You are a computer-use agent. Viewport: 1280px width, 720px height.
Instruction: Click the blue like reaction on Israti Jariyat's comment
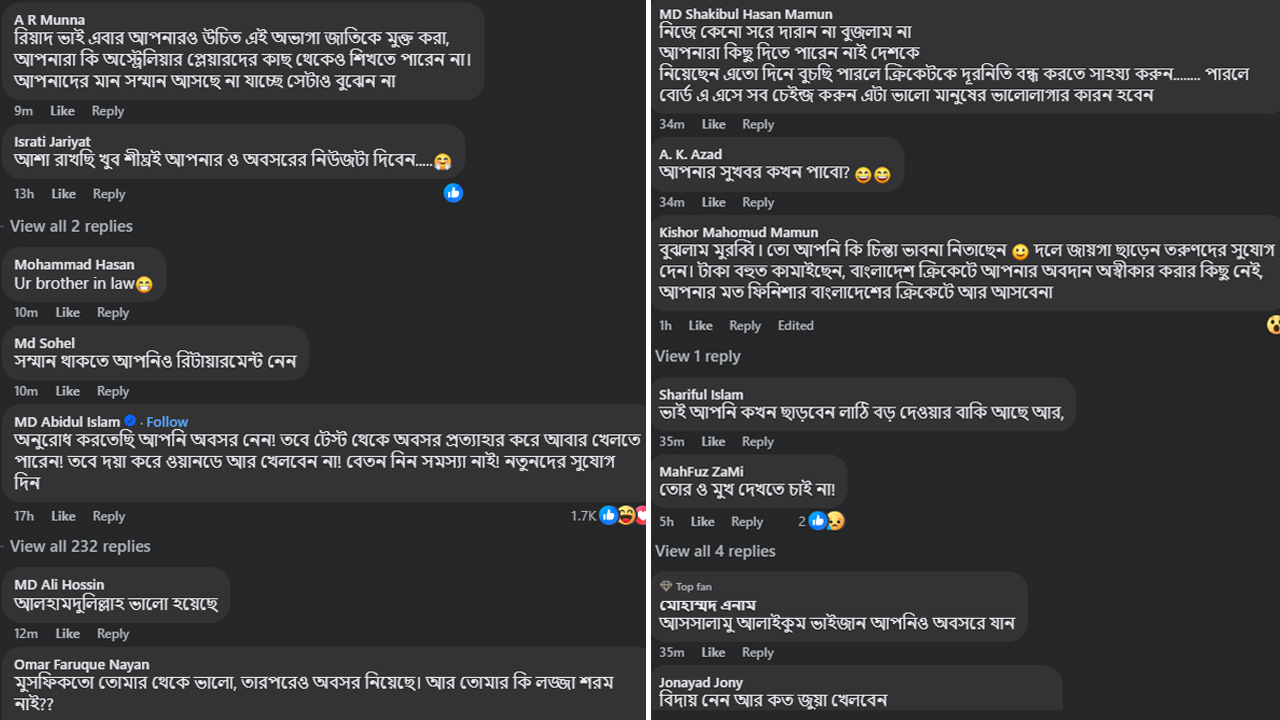(453, 193)
